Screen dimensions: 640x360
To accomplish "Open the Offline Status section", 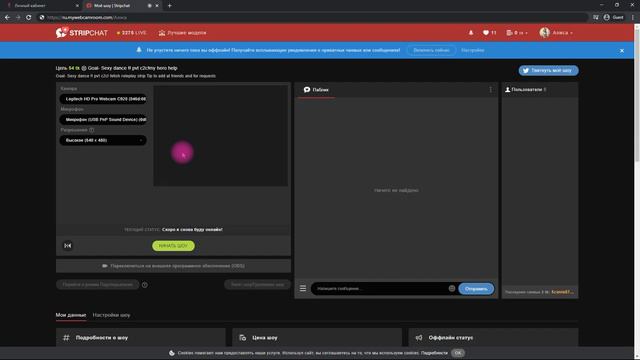I will click(493, 338).
